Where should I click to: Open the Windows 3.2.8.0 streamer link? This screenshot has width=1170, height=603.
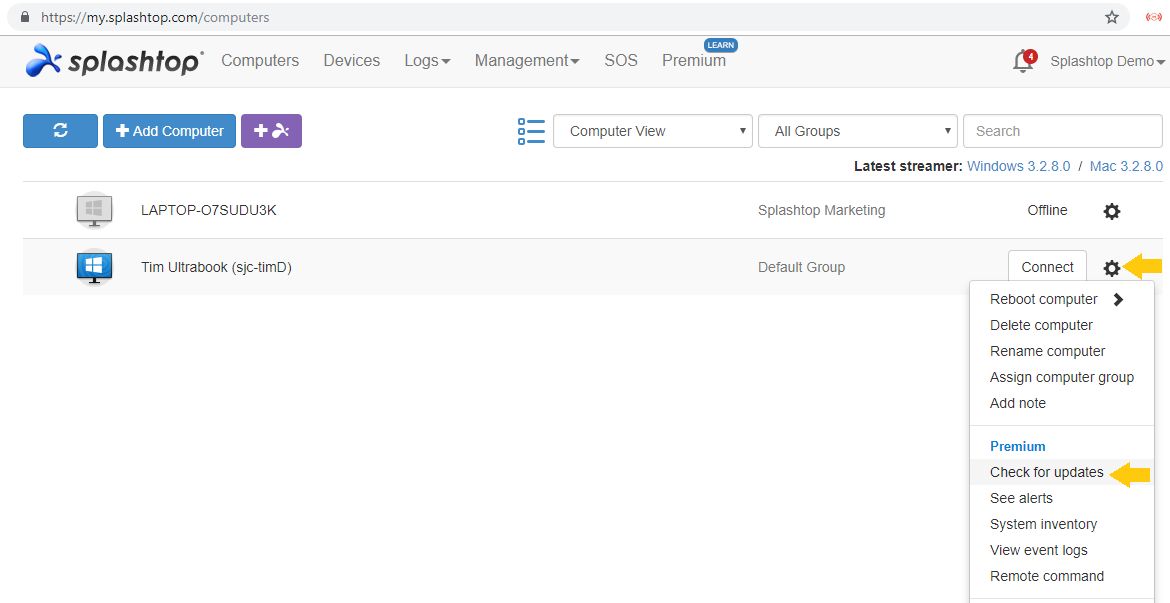1019,166
